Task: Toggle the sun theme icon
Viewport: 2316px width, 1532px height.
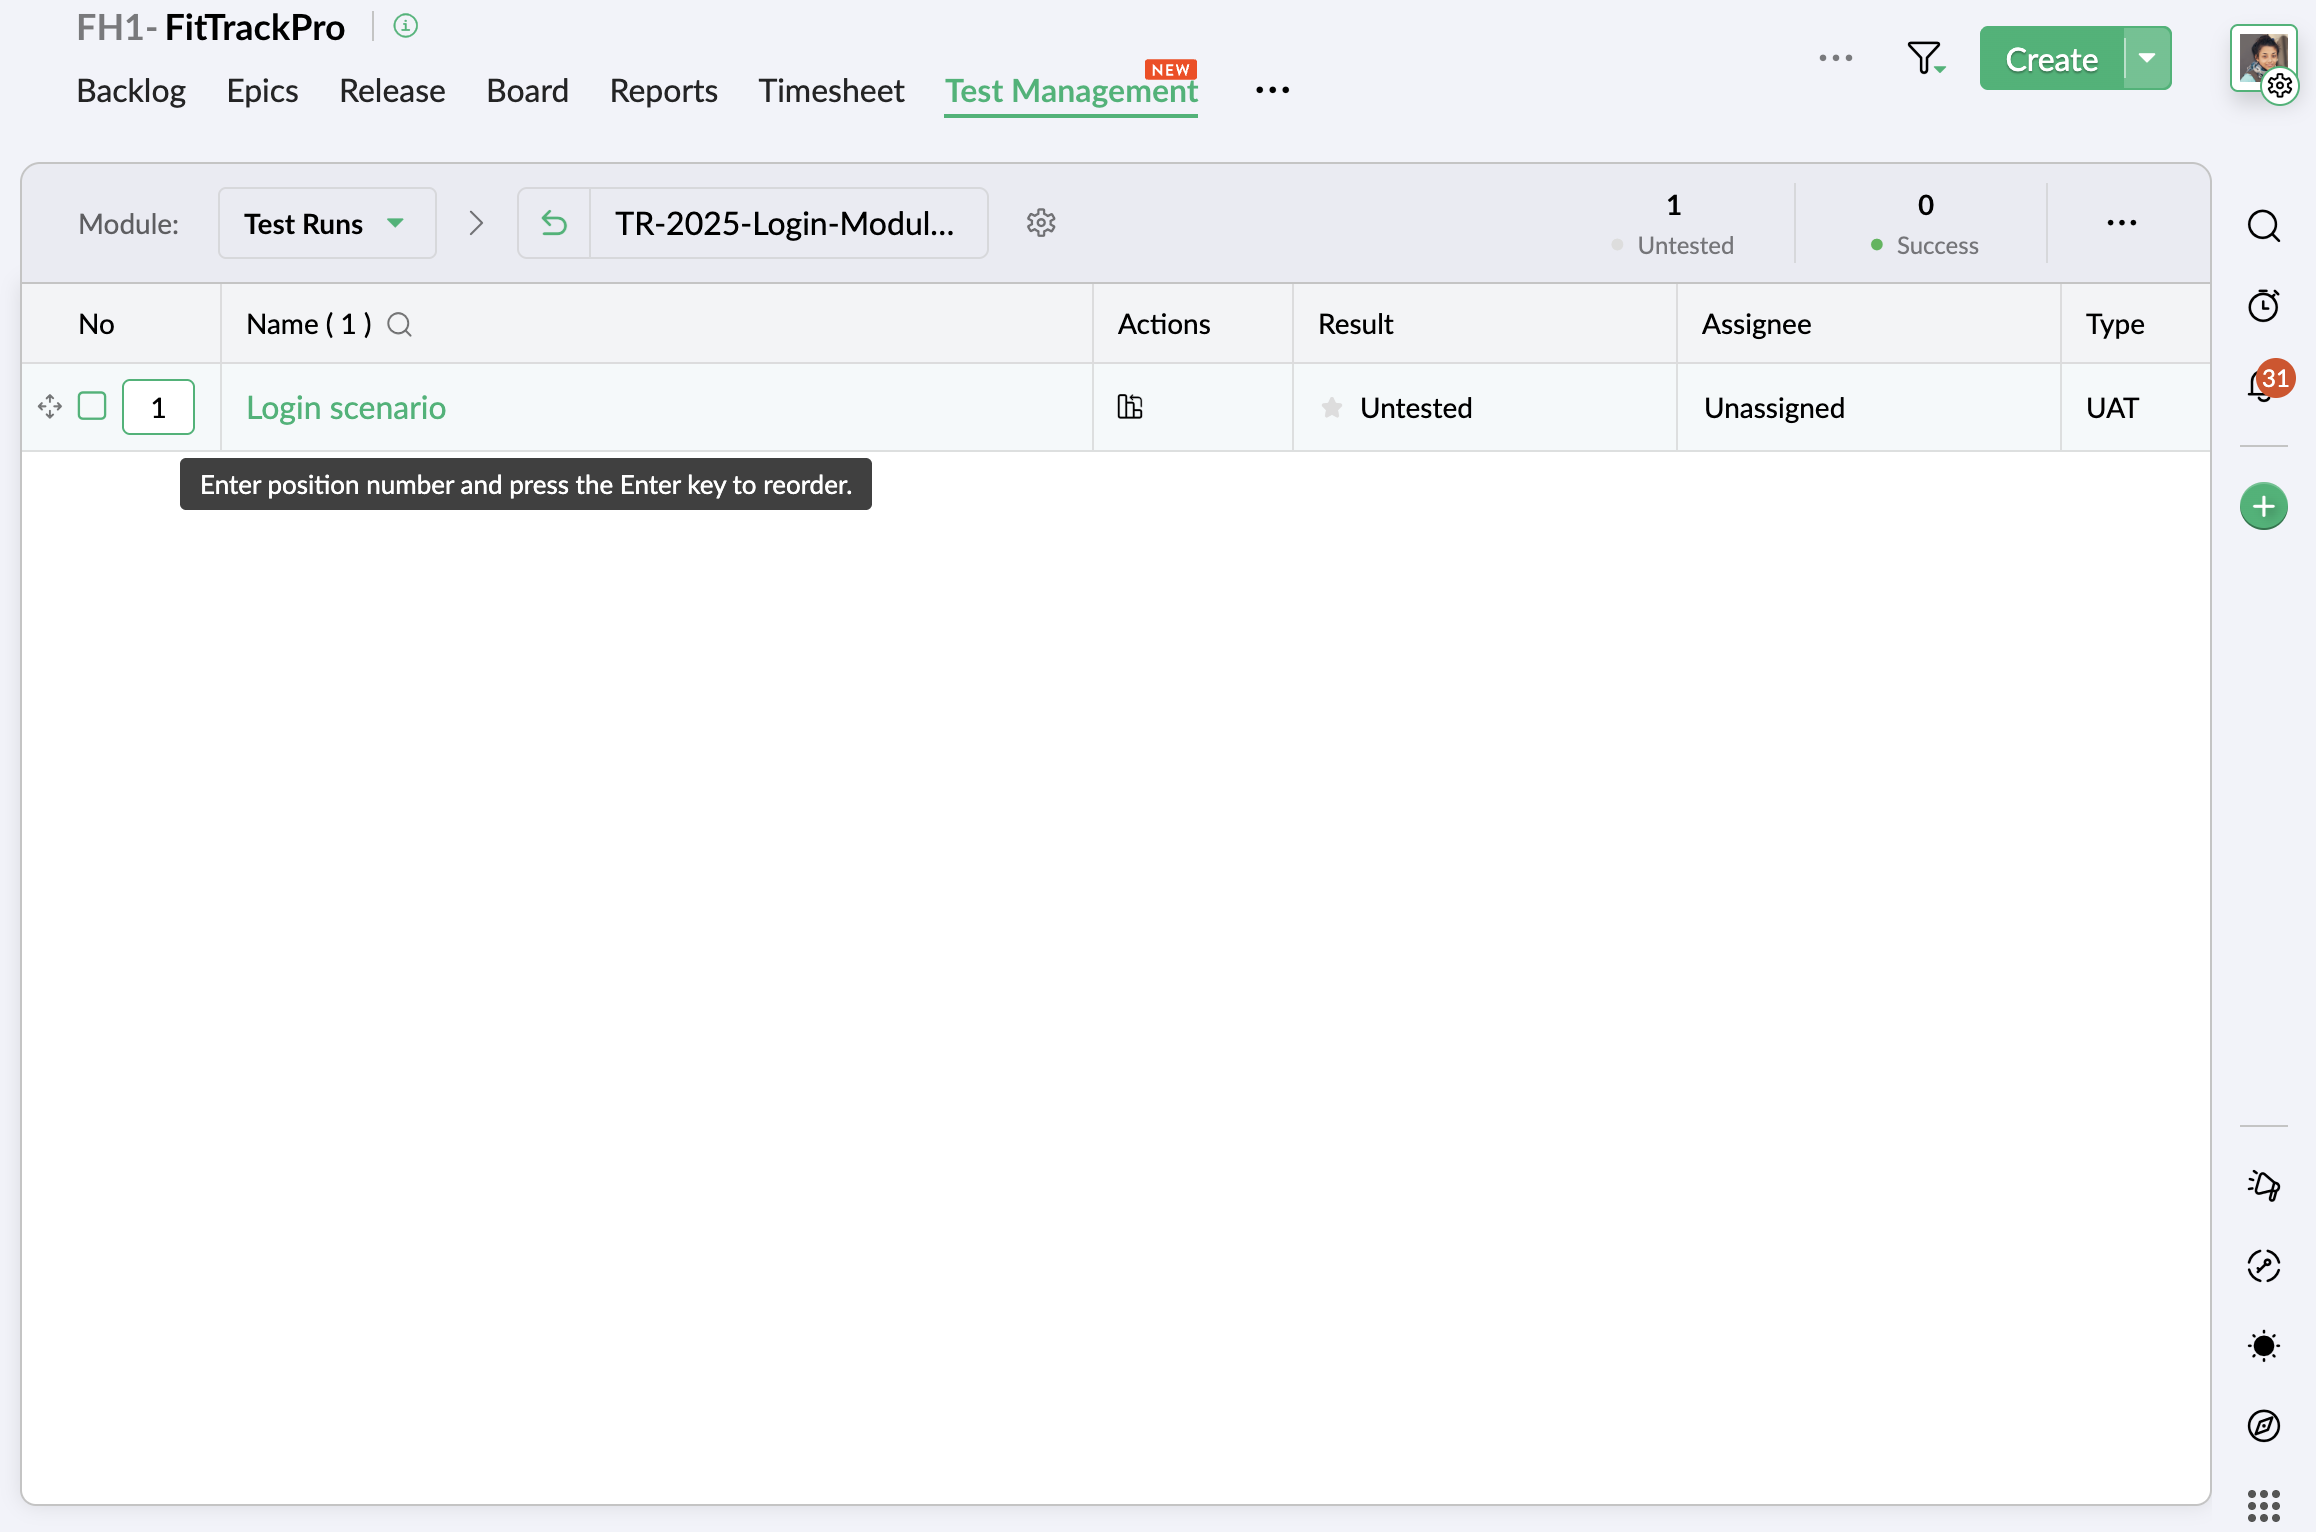Action: [x=2264, y=1346]
